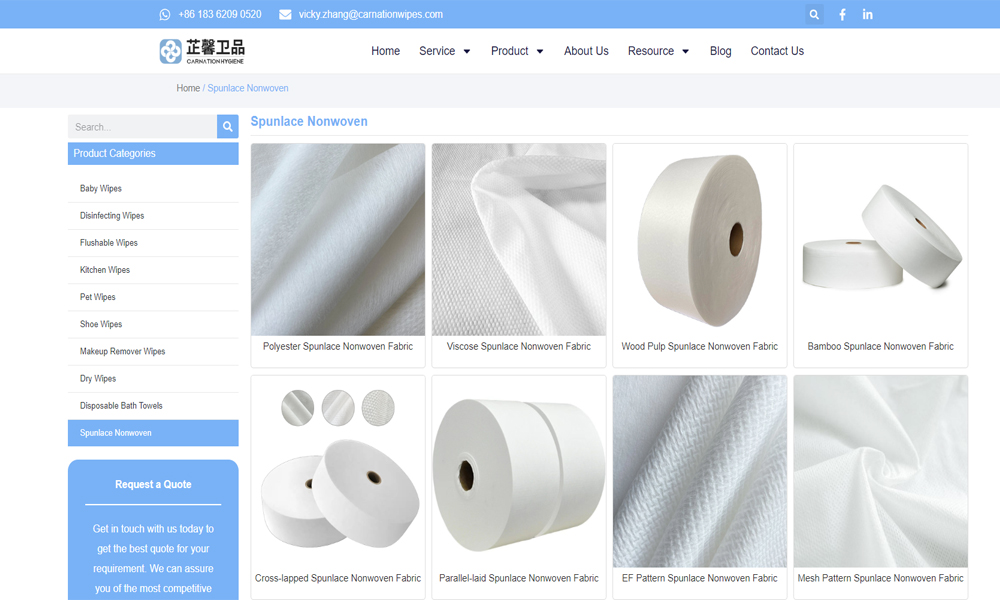1000x600 pixels.
Task: Open site search via top-right magnifier icon
Action: tap(814, 14)
